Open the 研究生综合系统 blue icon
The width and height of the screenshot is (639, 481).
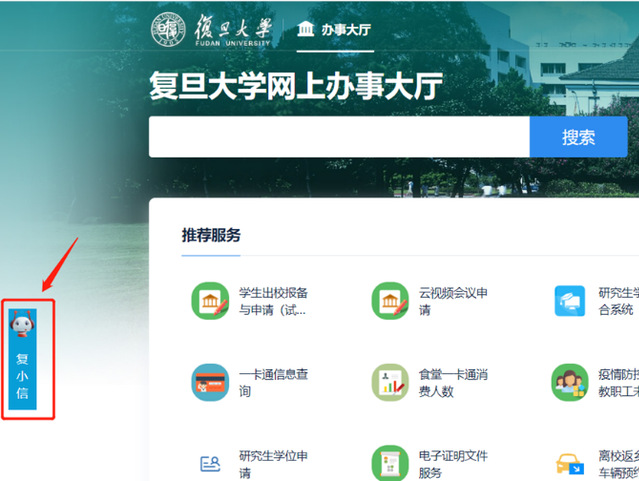pos(570,301)
